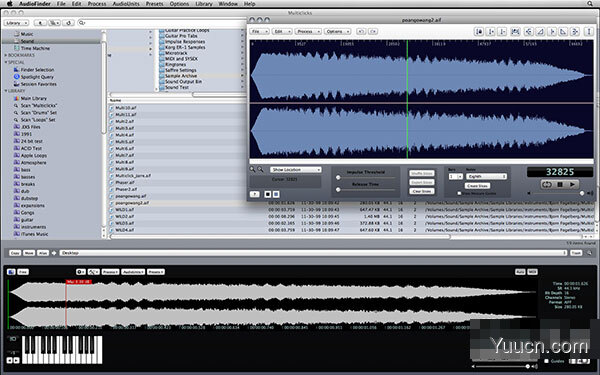
Task: Select the Impulse Responses folder in the browser column
Action: pos(185,42)
